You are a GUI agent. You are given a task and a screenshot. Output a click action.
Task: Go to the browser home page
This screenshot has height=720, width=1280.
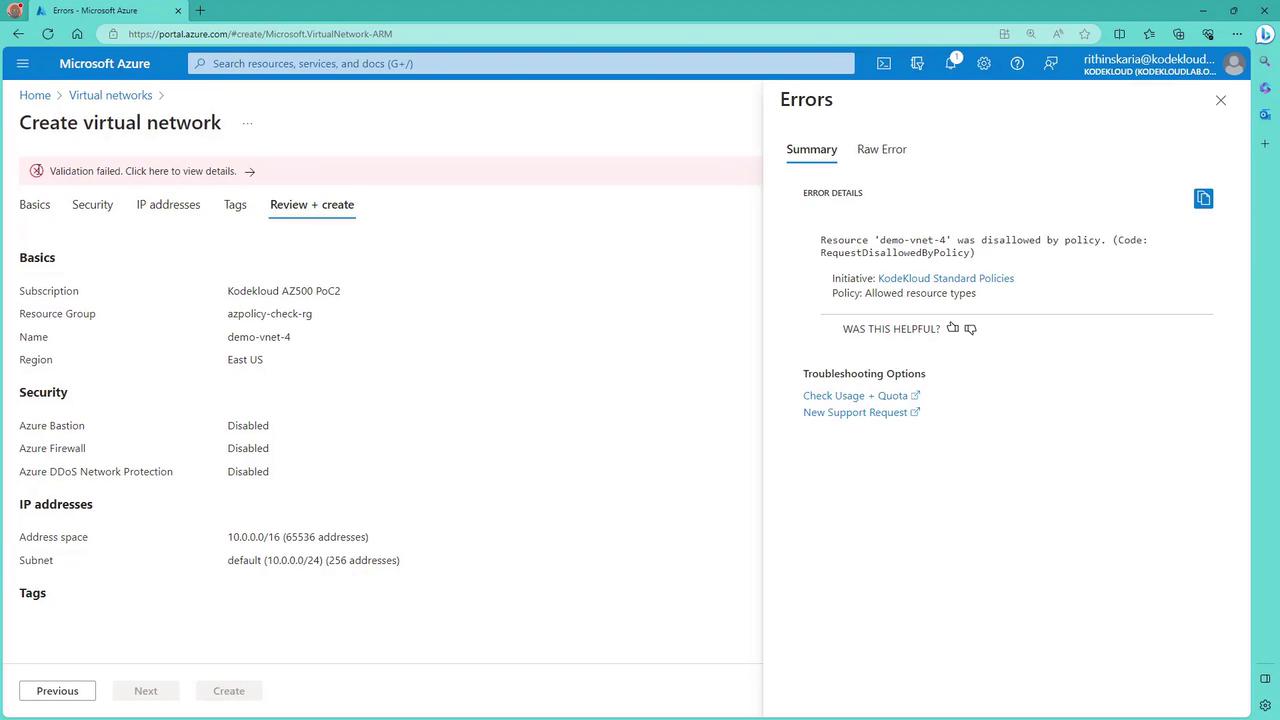[x=77, y=34]
